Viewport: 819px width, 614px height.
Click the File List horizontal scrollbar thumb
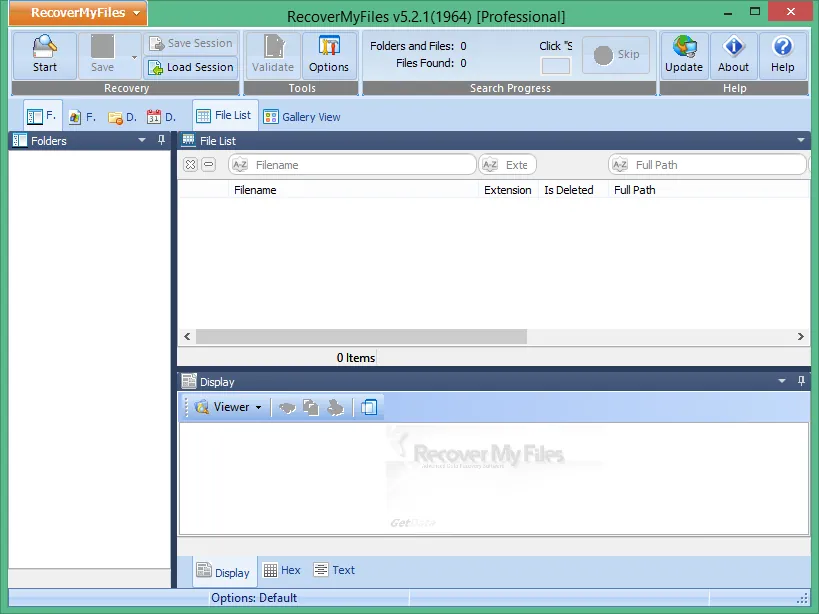(x=361, y=337)
